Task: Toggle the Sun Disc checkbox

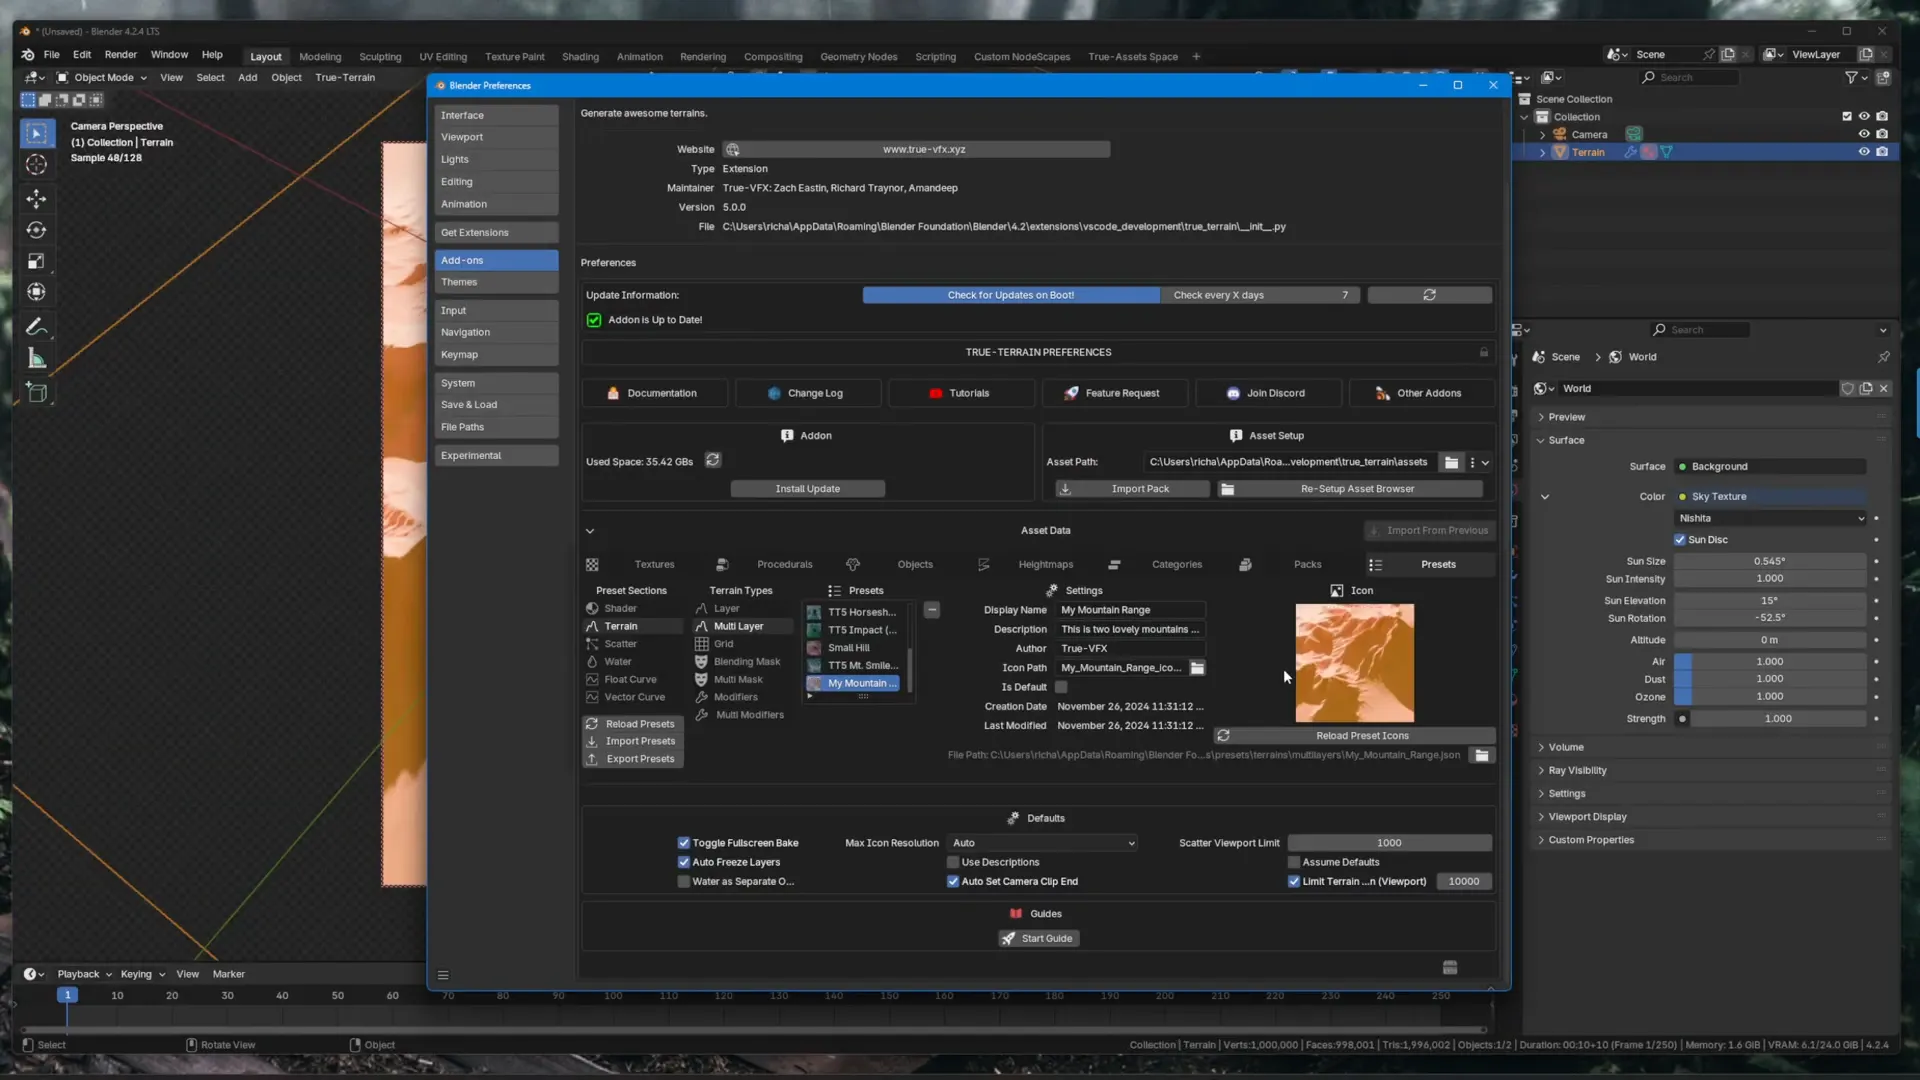Action: point(1680,540)
